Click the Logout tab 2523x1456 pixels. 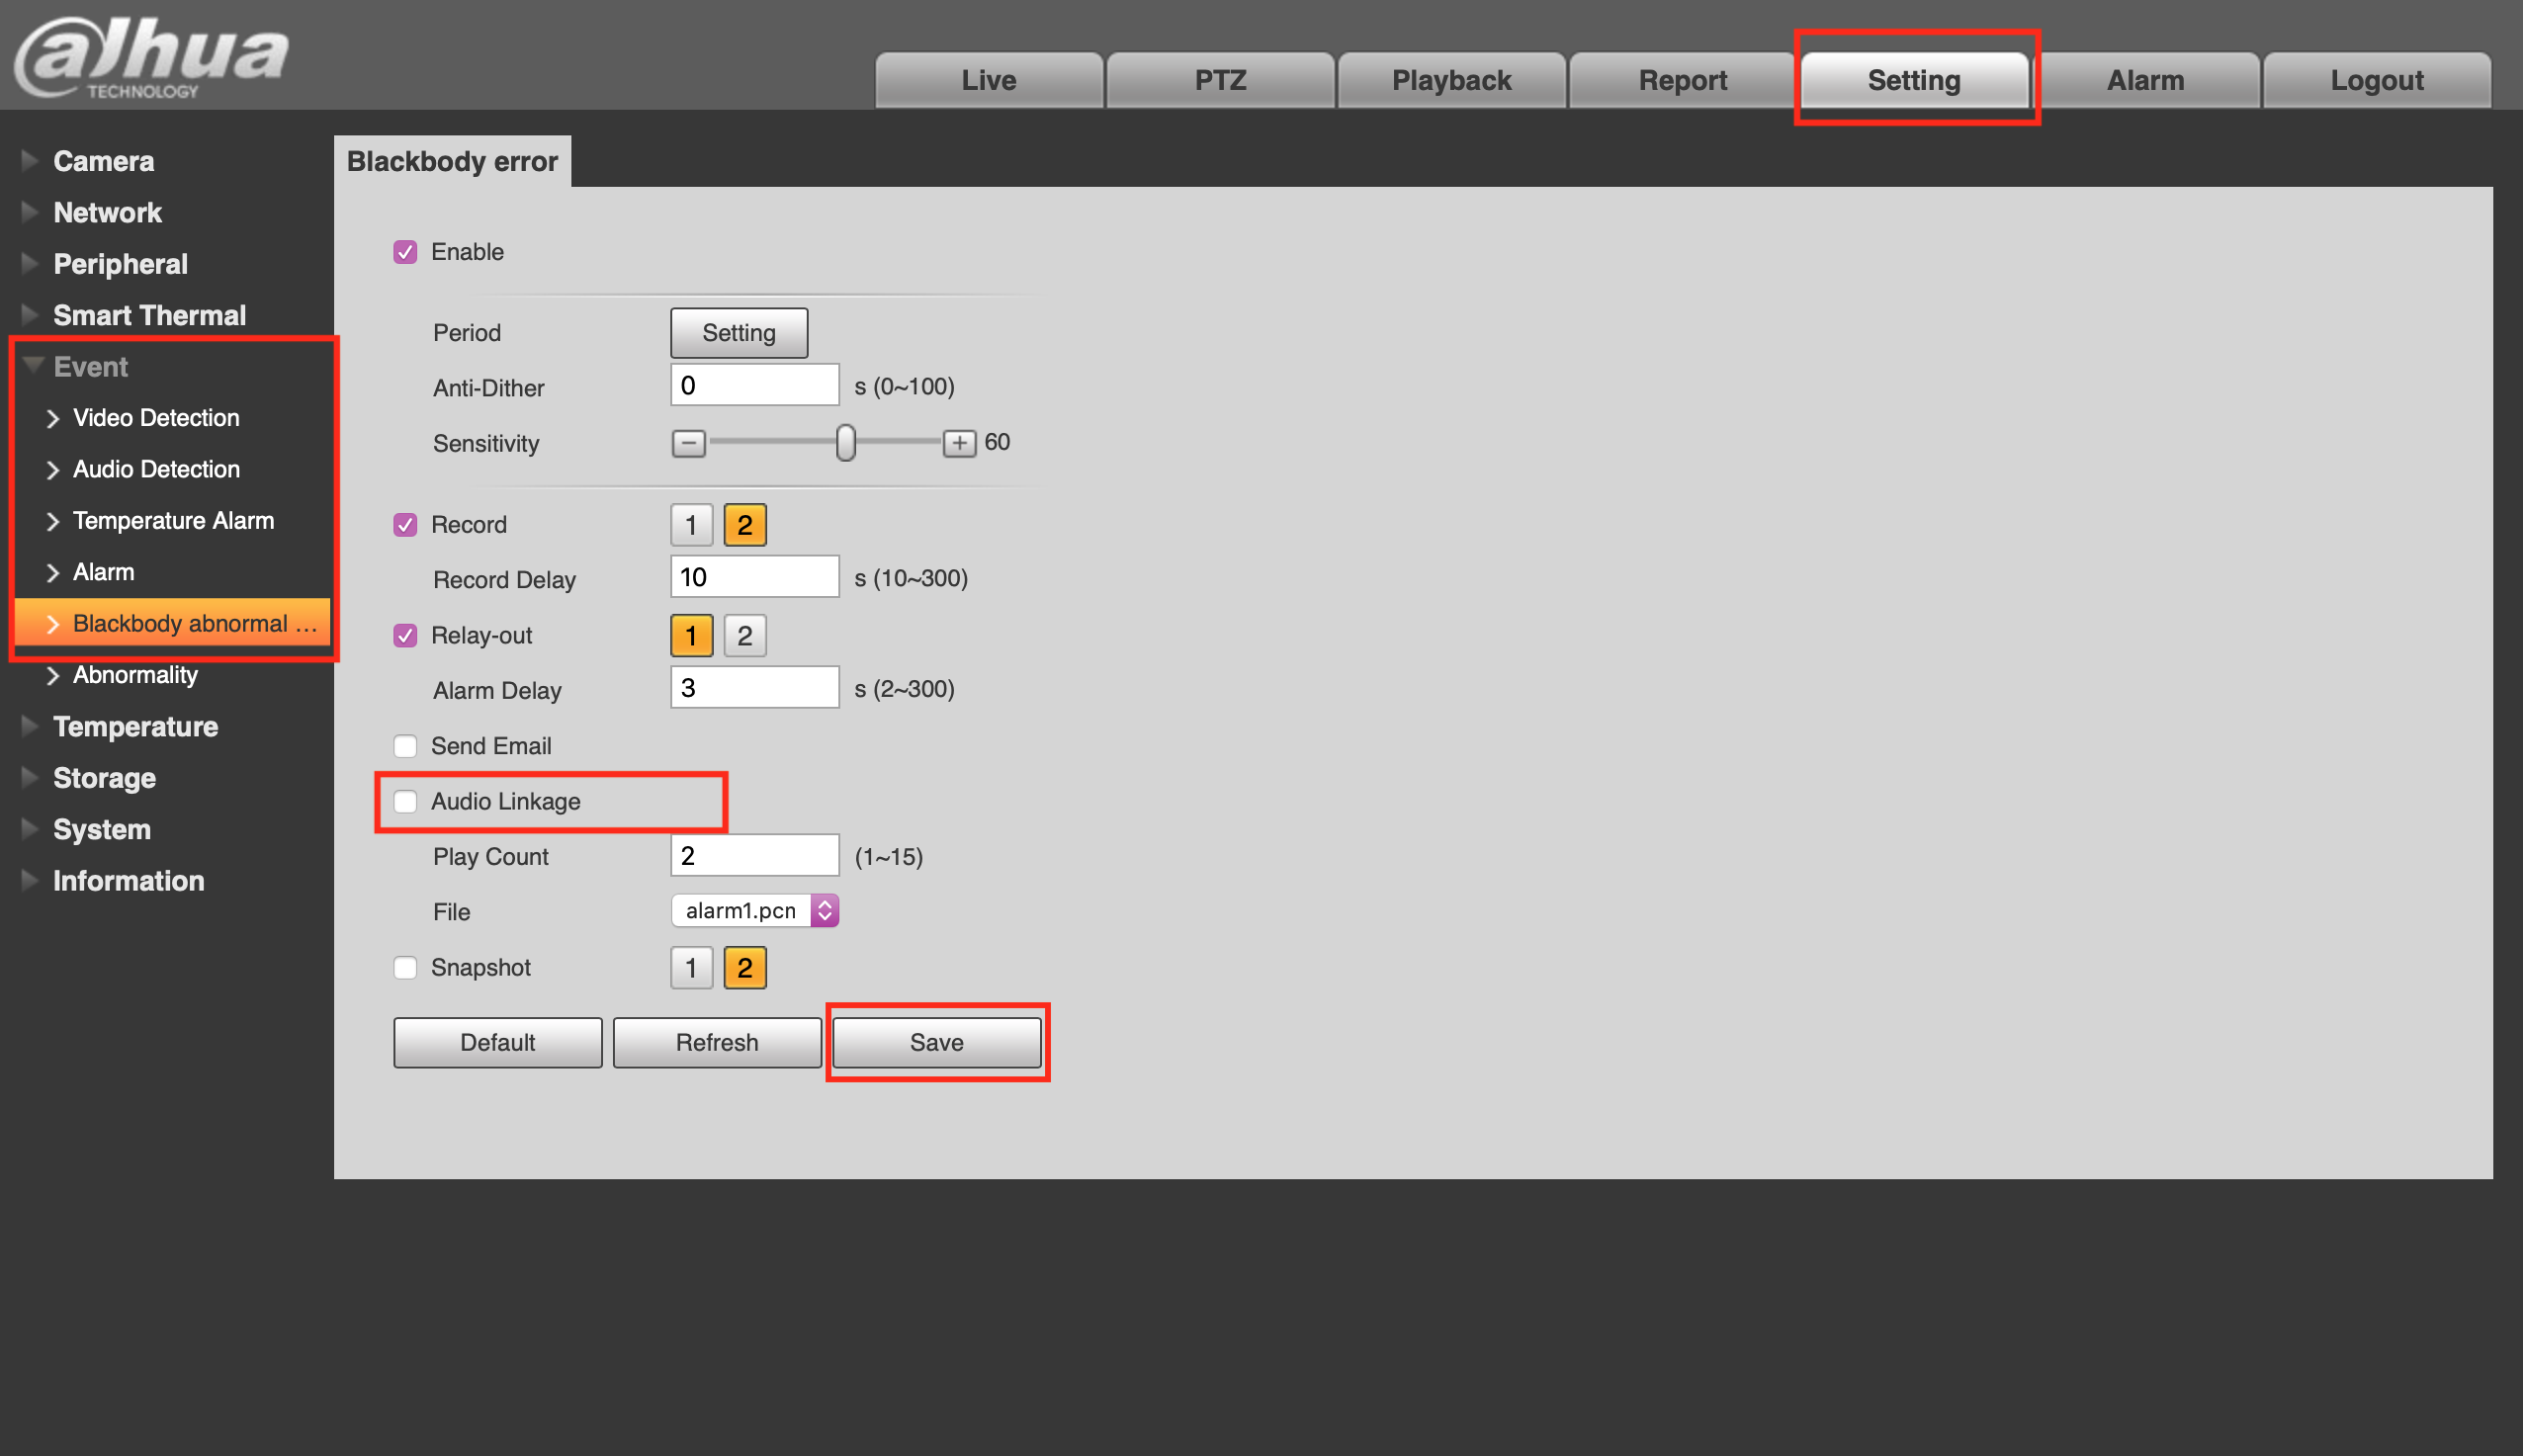[2376, 80]
